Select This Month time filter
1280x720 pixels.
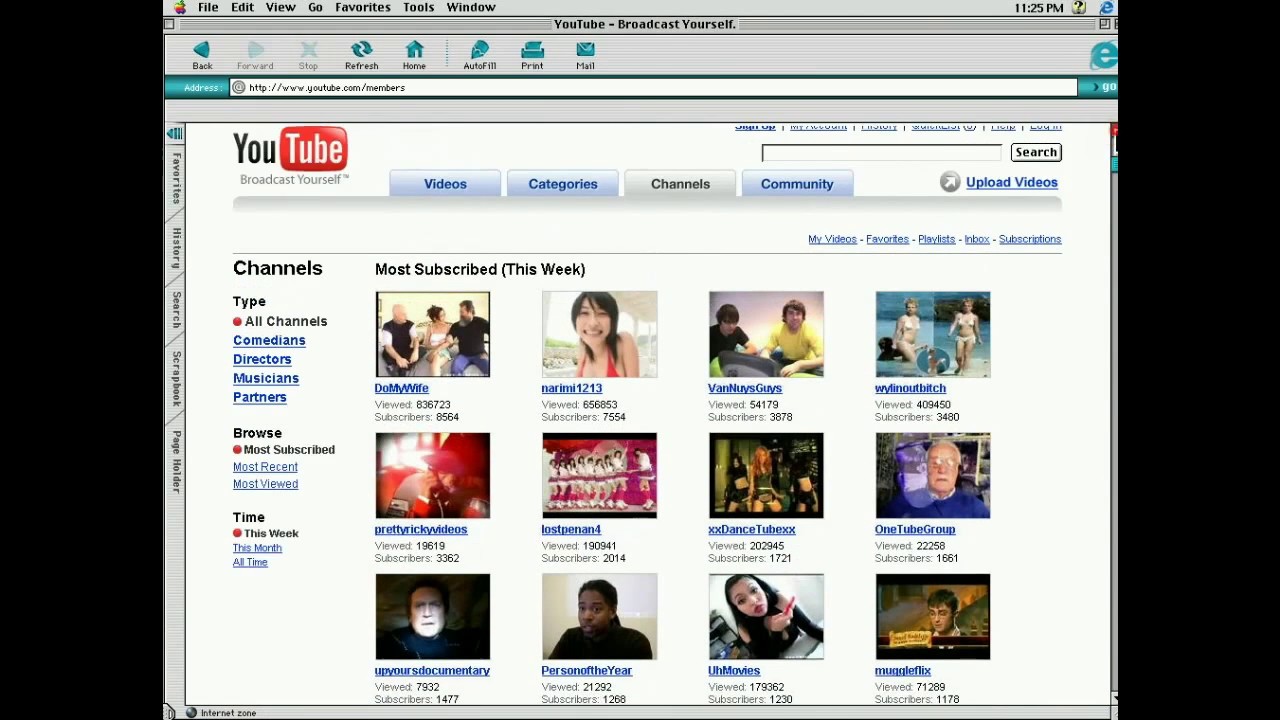click(x=257, y=548)
